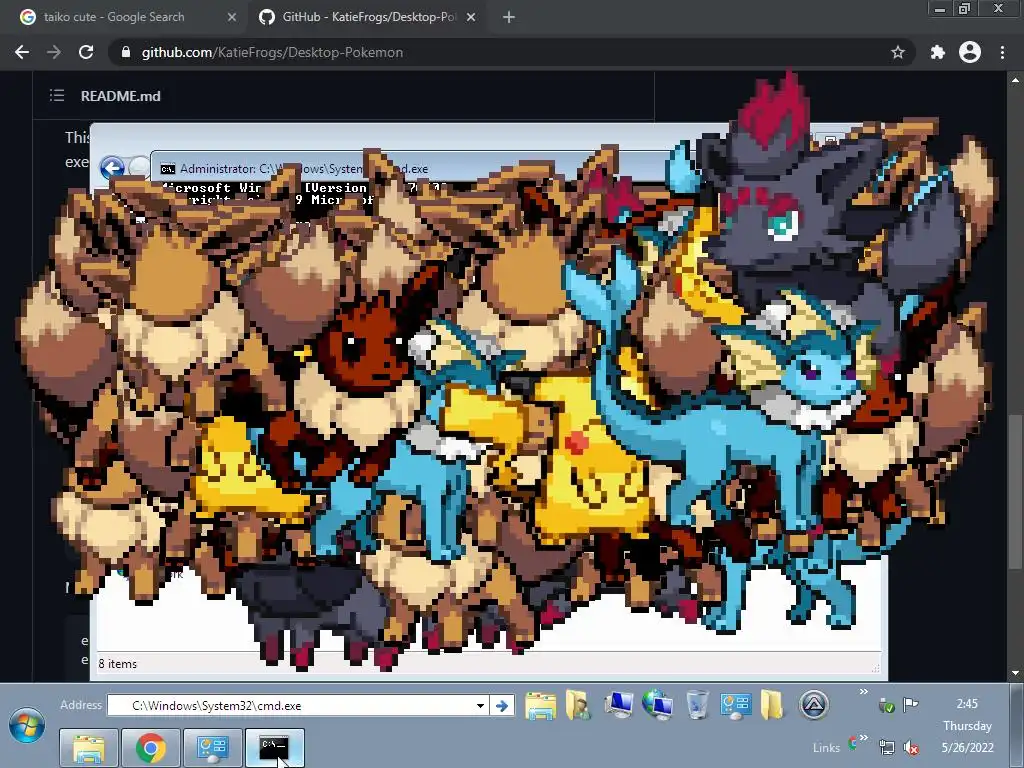Open Chrome extensions puzzle icon
Viewport: 1024px width, 768px height.
click(x=938, y=52)
